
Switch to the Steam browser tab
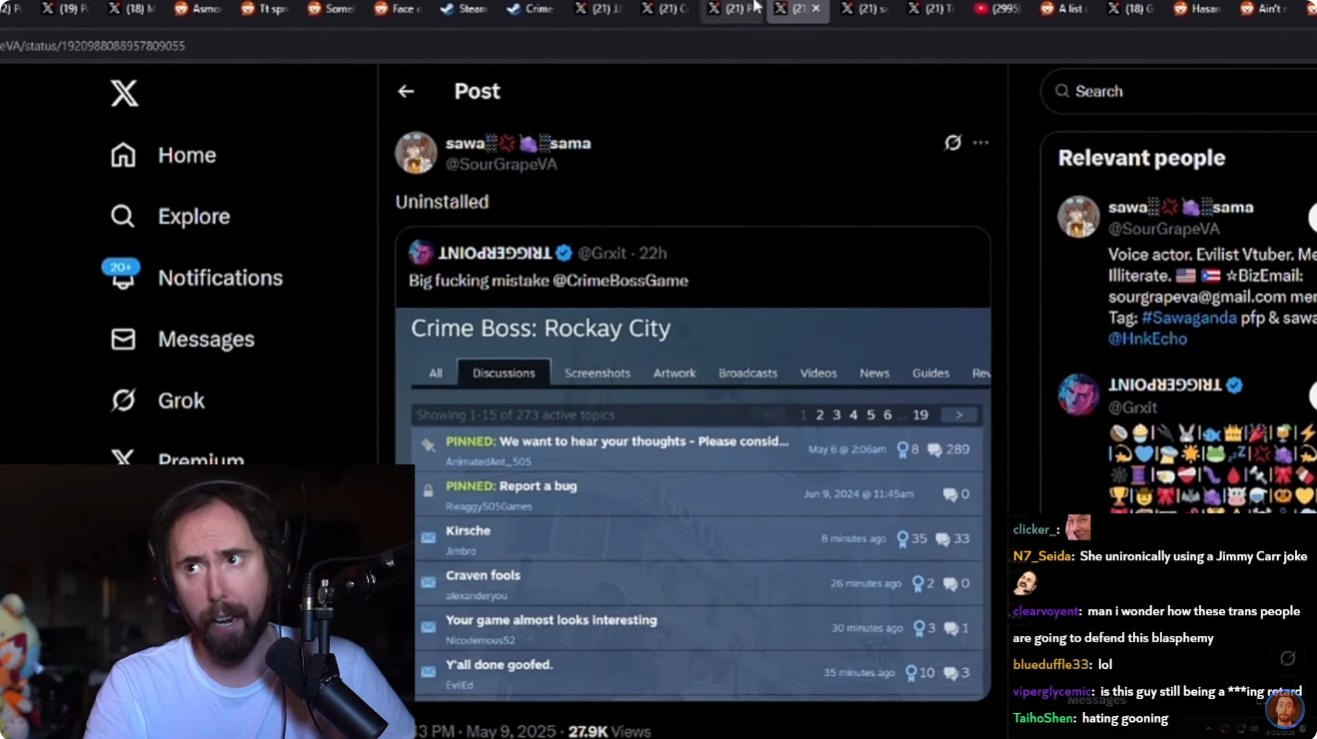coord(463,9)
